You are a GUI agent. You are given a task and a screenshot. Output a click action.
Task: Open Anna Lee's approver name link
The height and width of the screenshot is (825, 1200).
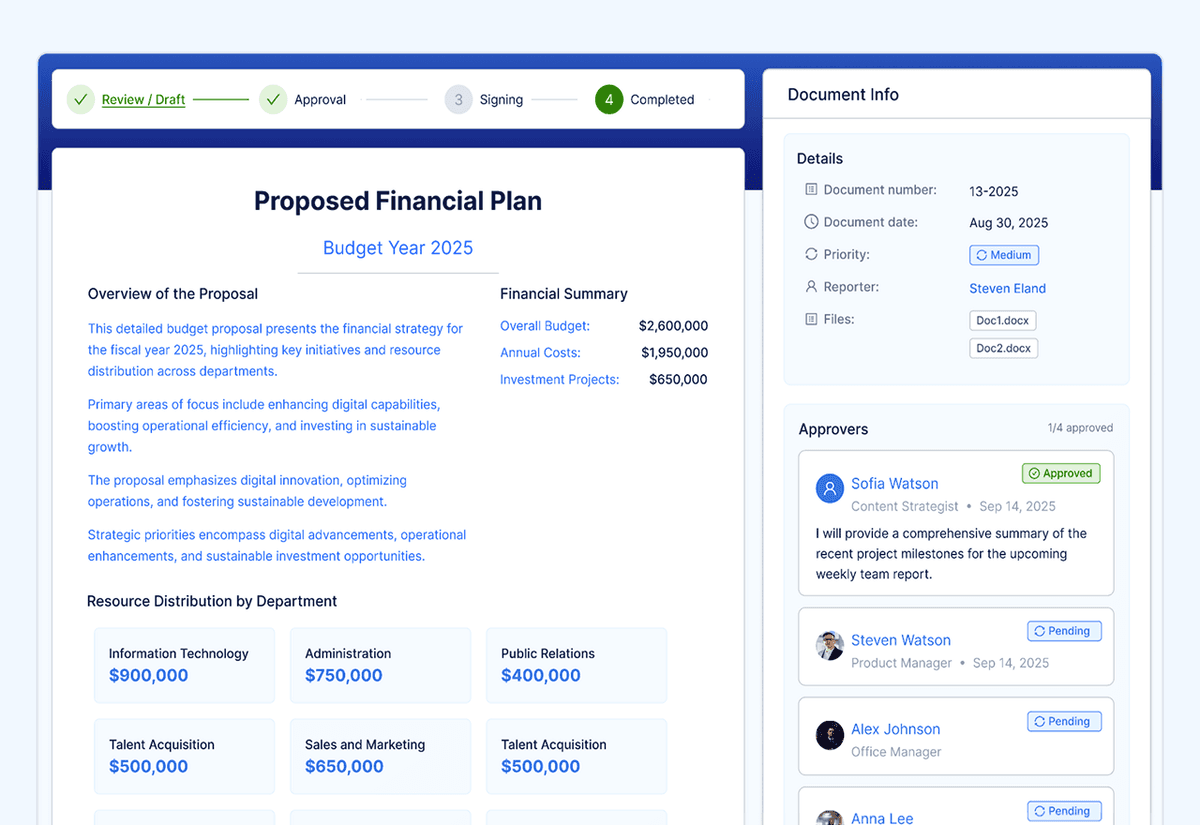click(x=882, y=818)
